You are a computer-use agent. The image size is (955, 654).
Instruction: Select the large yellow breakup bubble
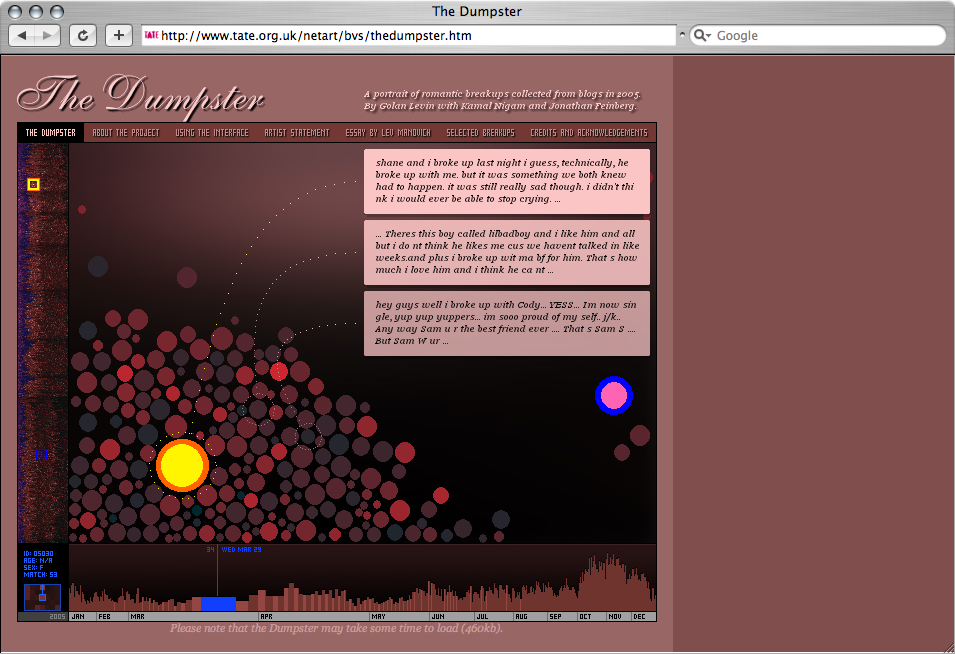point(182,466)
